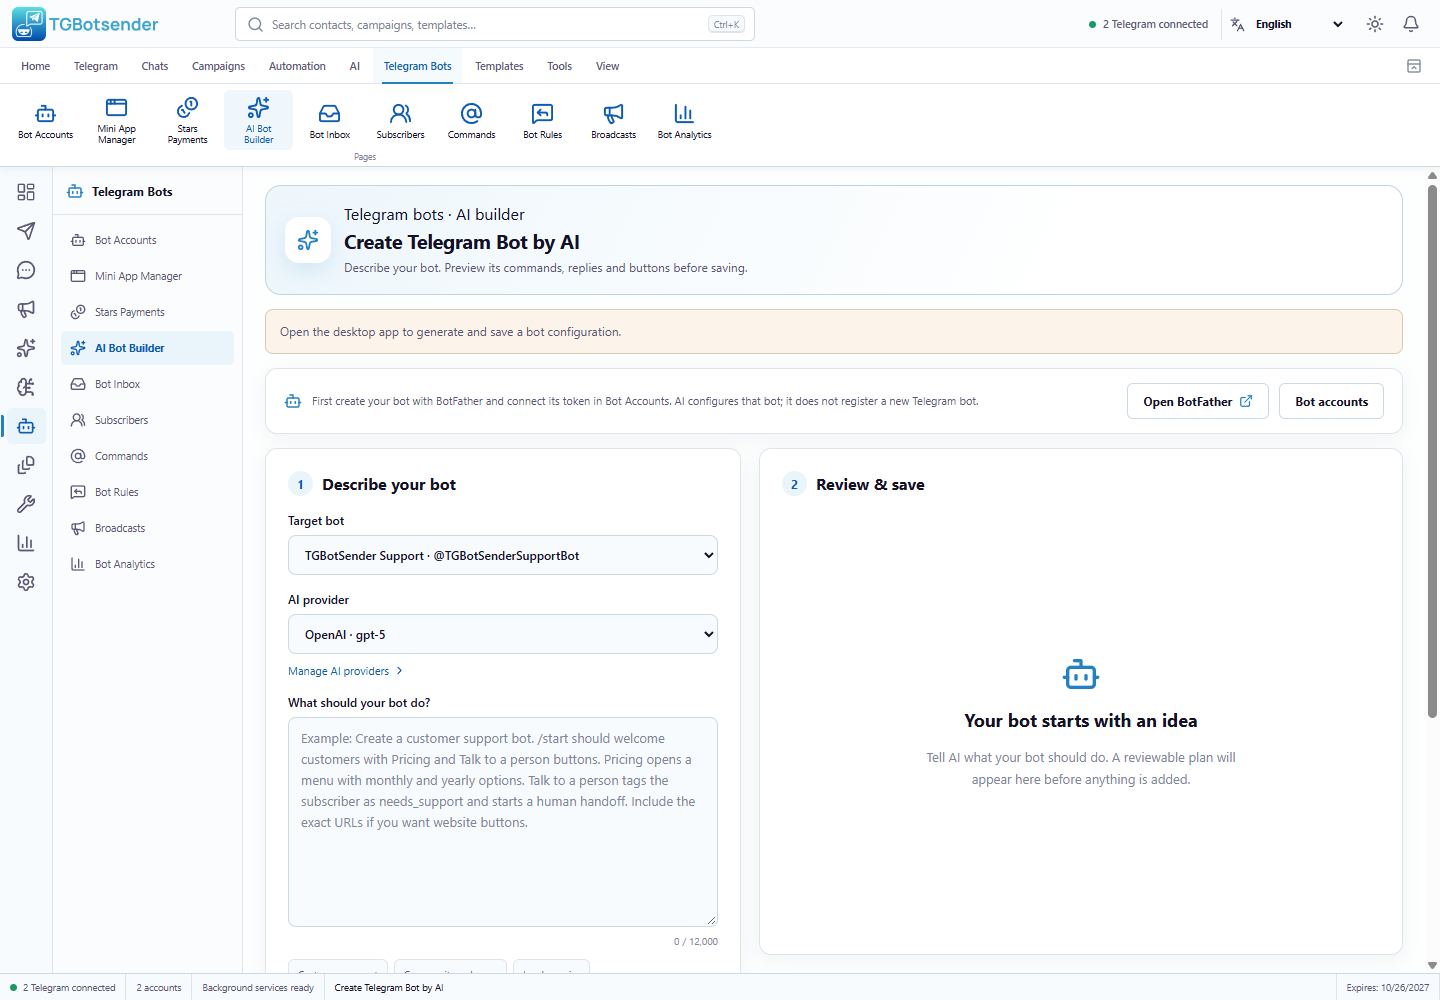Click the Bot accounts button in the info banner
Viewport: 1440px width, 1000px height.
[1332, 401]
